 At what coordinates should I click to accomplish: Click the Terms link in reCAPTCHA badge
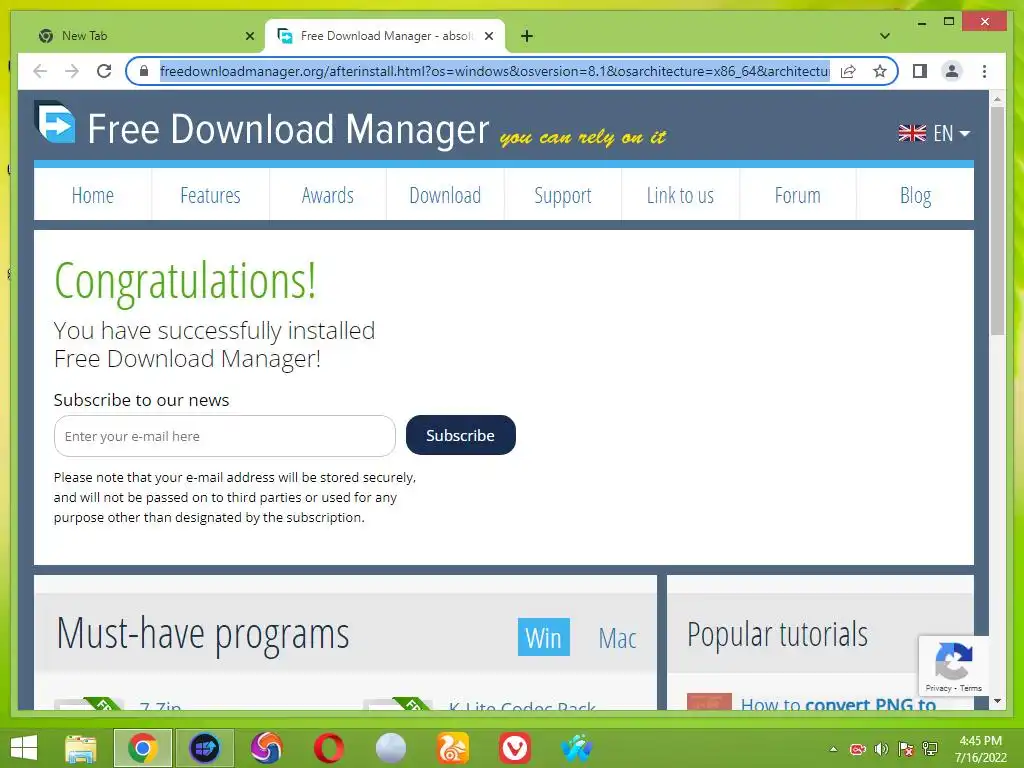[x=970, y=688]
